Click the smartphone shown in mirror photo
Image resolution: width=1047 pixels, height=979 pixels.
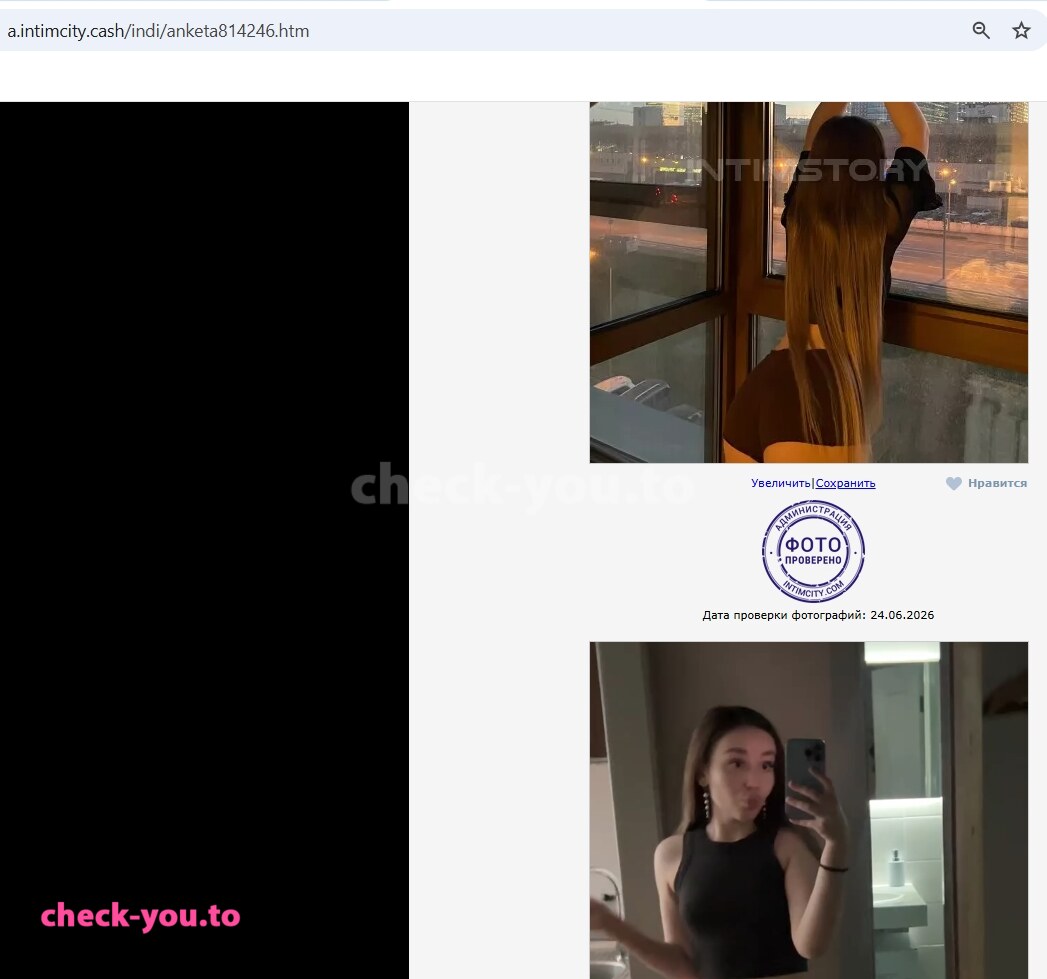(805, 775)
